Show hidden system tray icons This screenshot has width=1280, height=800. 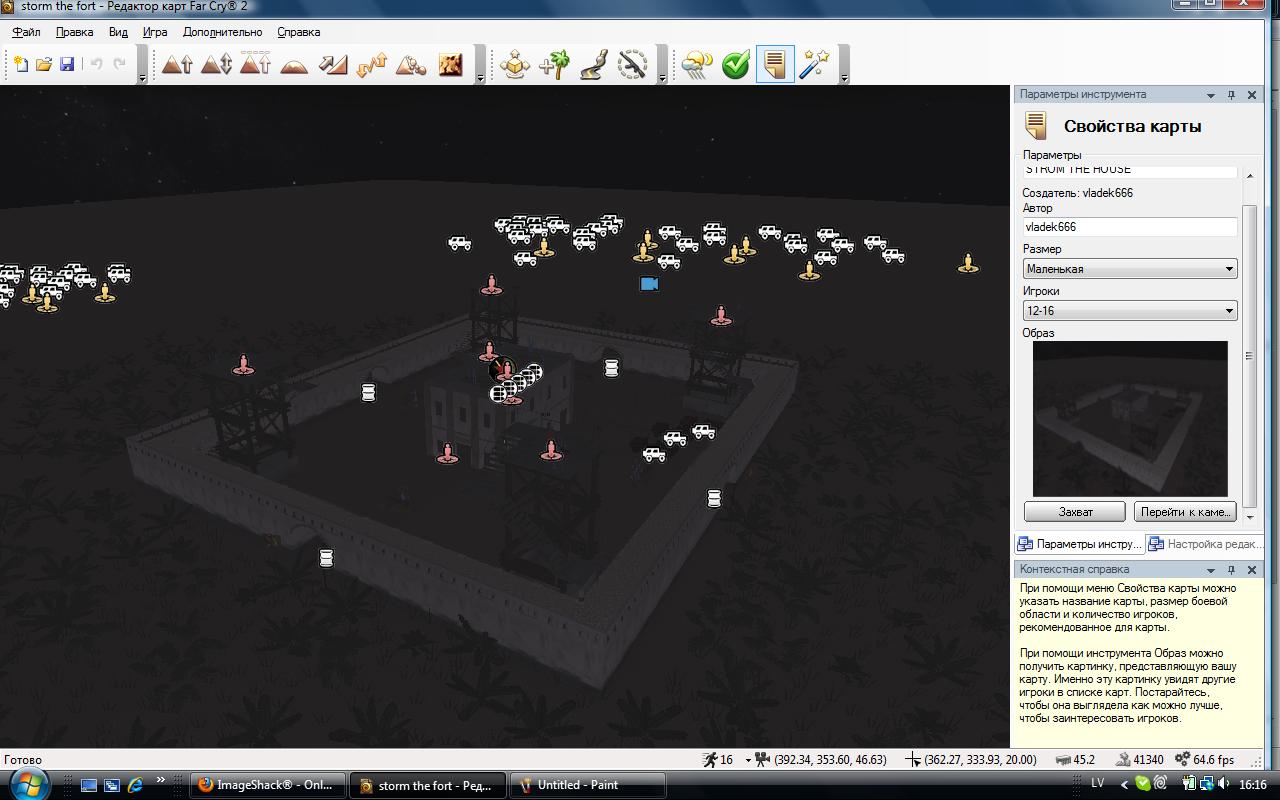point(1124,785)
